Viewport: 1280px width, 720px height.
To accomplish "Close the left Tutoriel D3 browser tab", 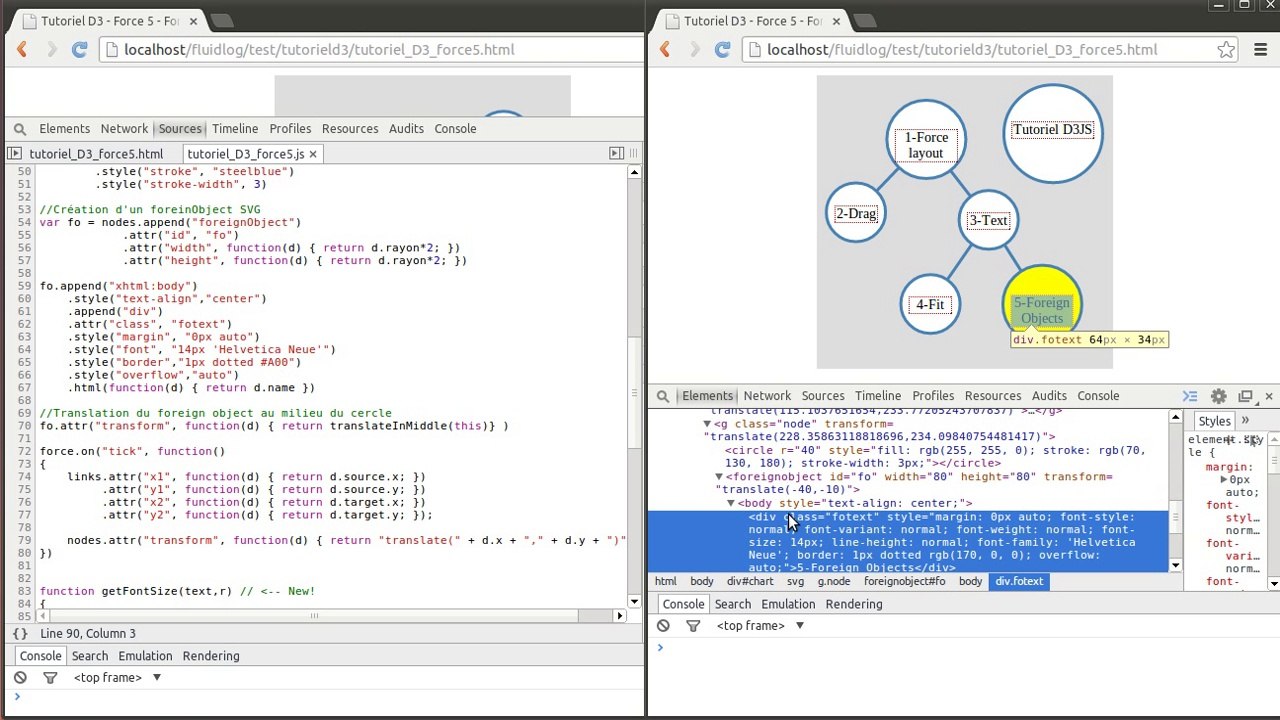I will click(x=191, y=21).
